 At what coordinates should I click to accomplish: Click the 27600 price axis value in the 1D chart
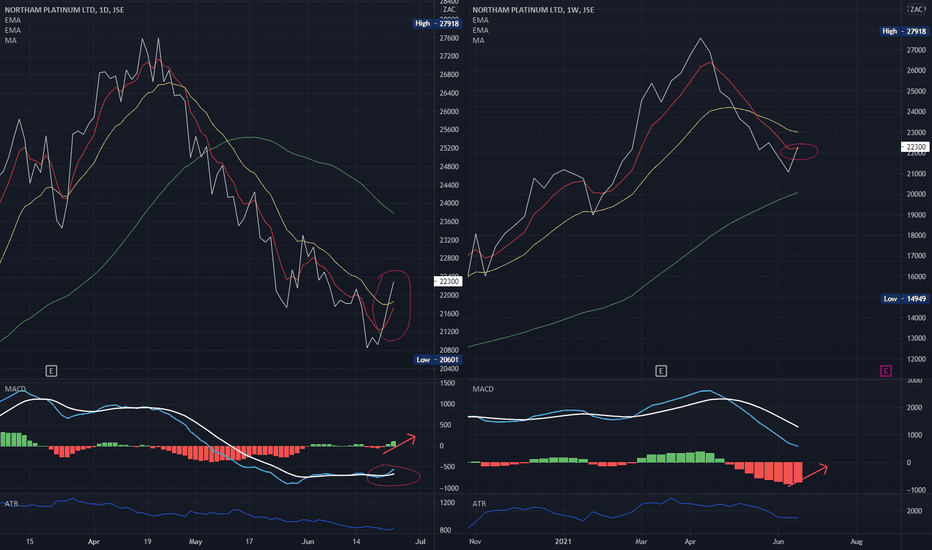coord(449,38)
